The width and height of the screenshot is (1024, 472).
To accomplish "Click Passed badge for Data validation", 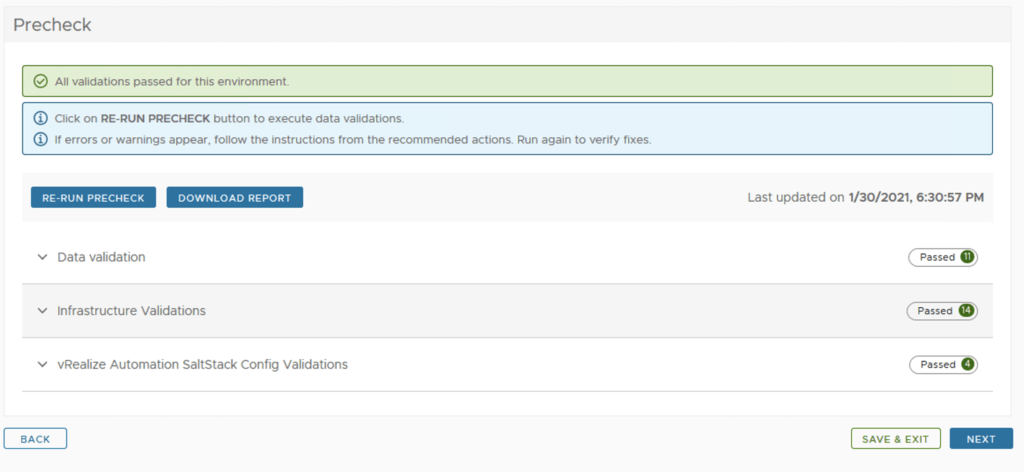I will 942,257.
